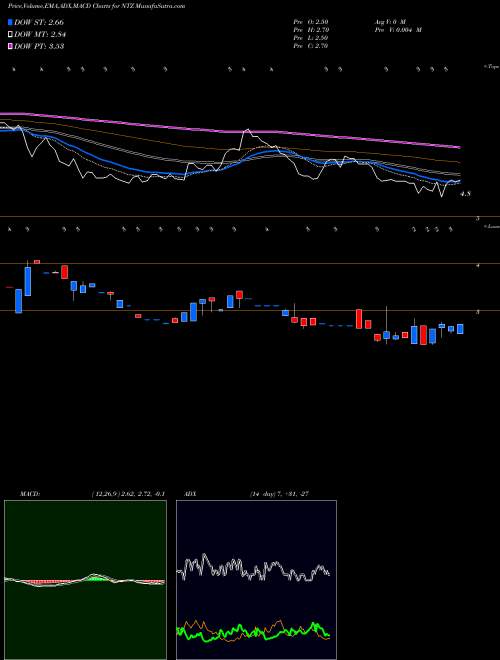Click the last blue candlestick on the right
The width and height of the screenshot is (500, 660).
click(x=460, y=329)
